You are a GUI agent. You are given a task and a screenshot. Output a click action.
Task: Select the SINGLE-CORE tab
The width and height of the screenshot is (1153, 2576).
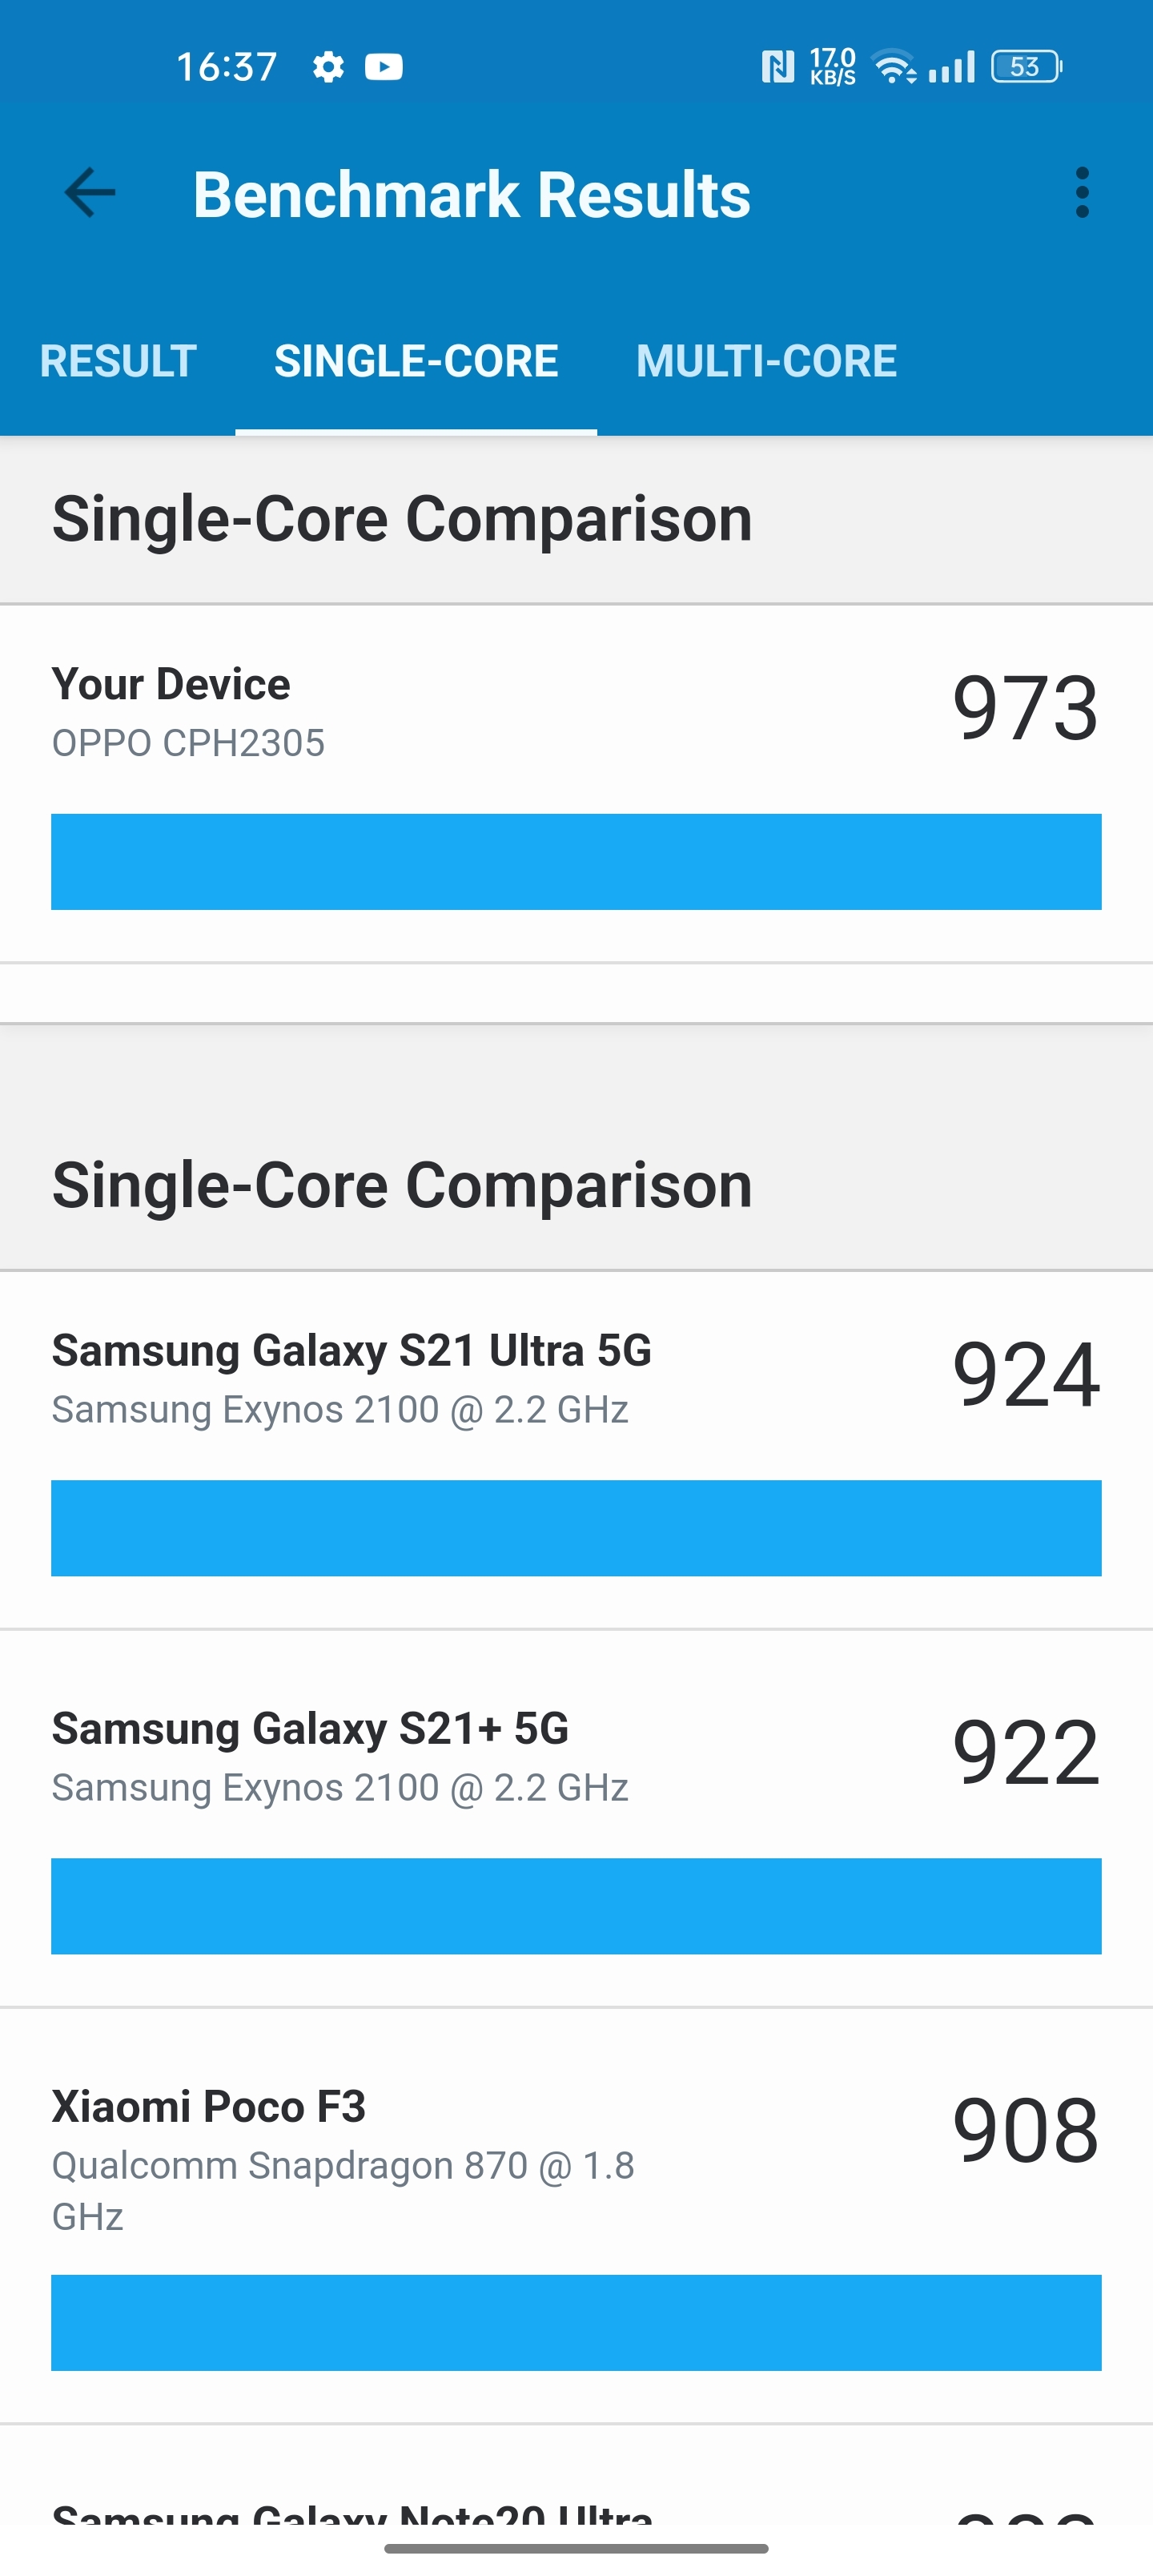click(x=415, y=361)
